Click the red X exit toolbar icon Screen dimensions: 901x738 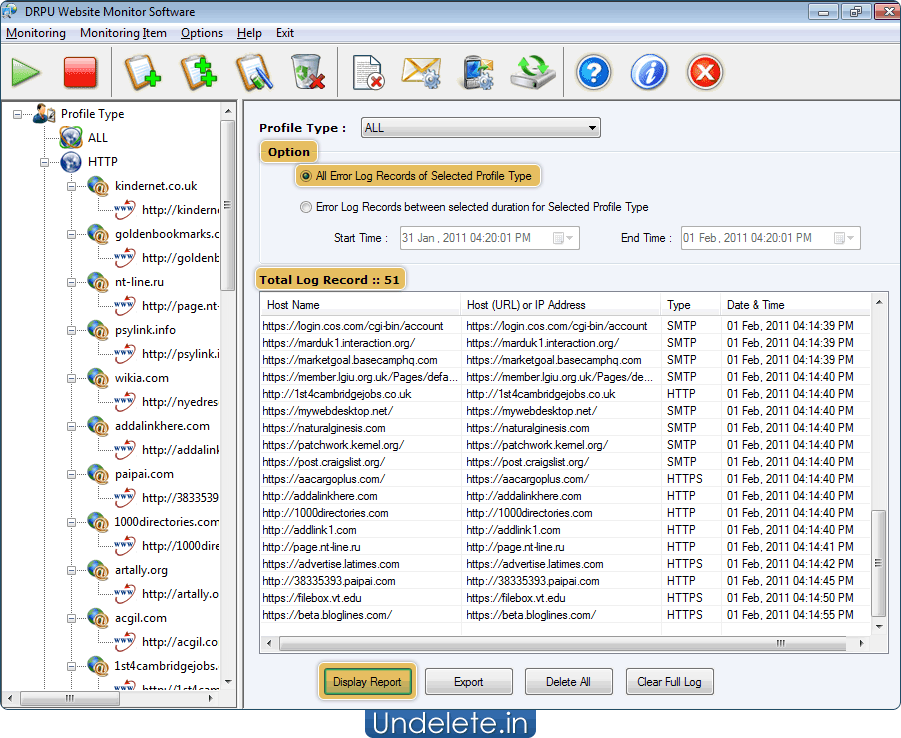704,72
